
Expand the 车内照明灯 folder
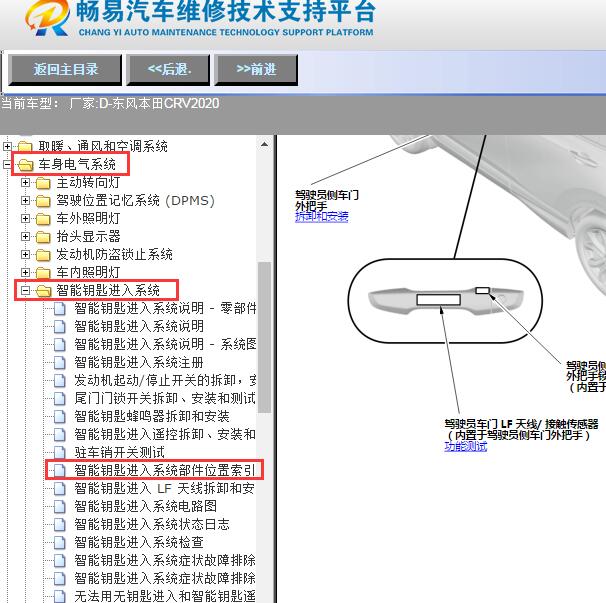25,273
